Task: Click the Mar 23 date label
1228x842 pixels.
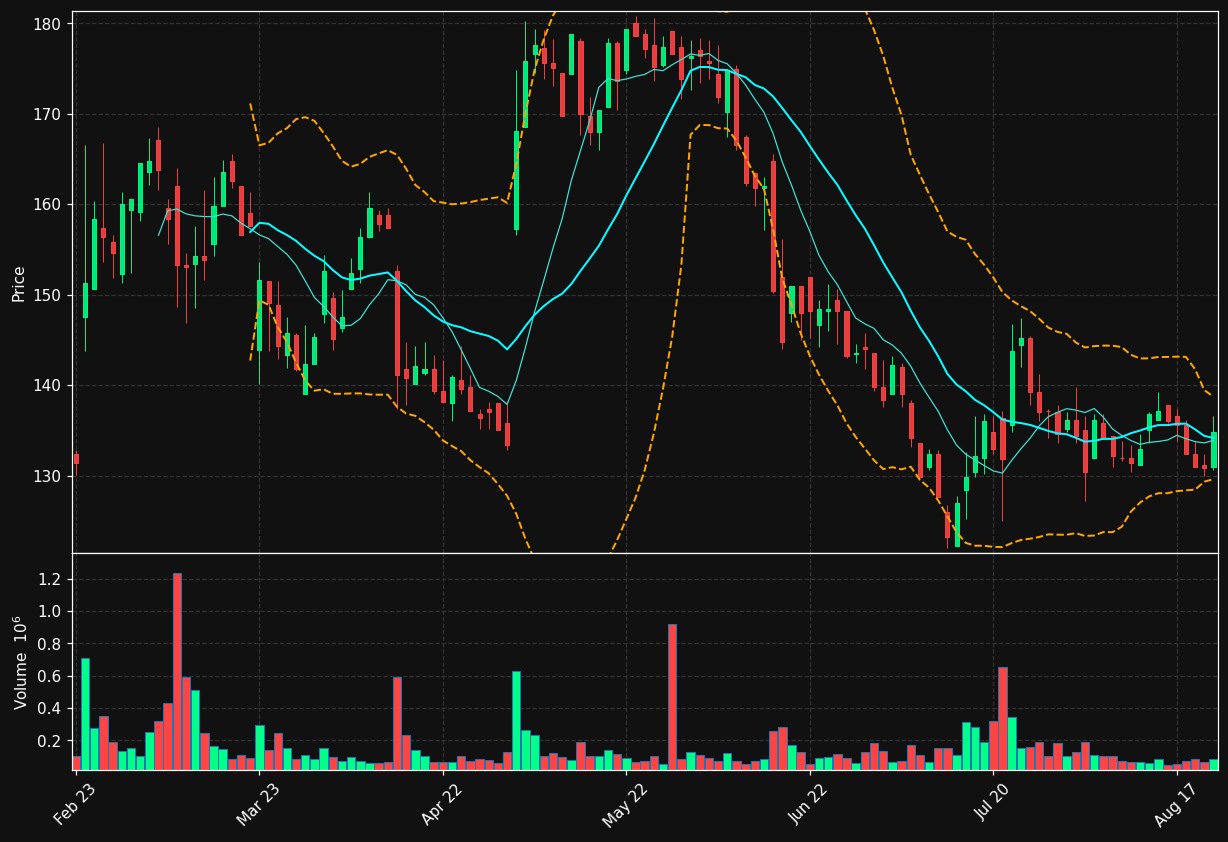Action: coord(258,803)
